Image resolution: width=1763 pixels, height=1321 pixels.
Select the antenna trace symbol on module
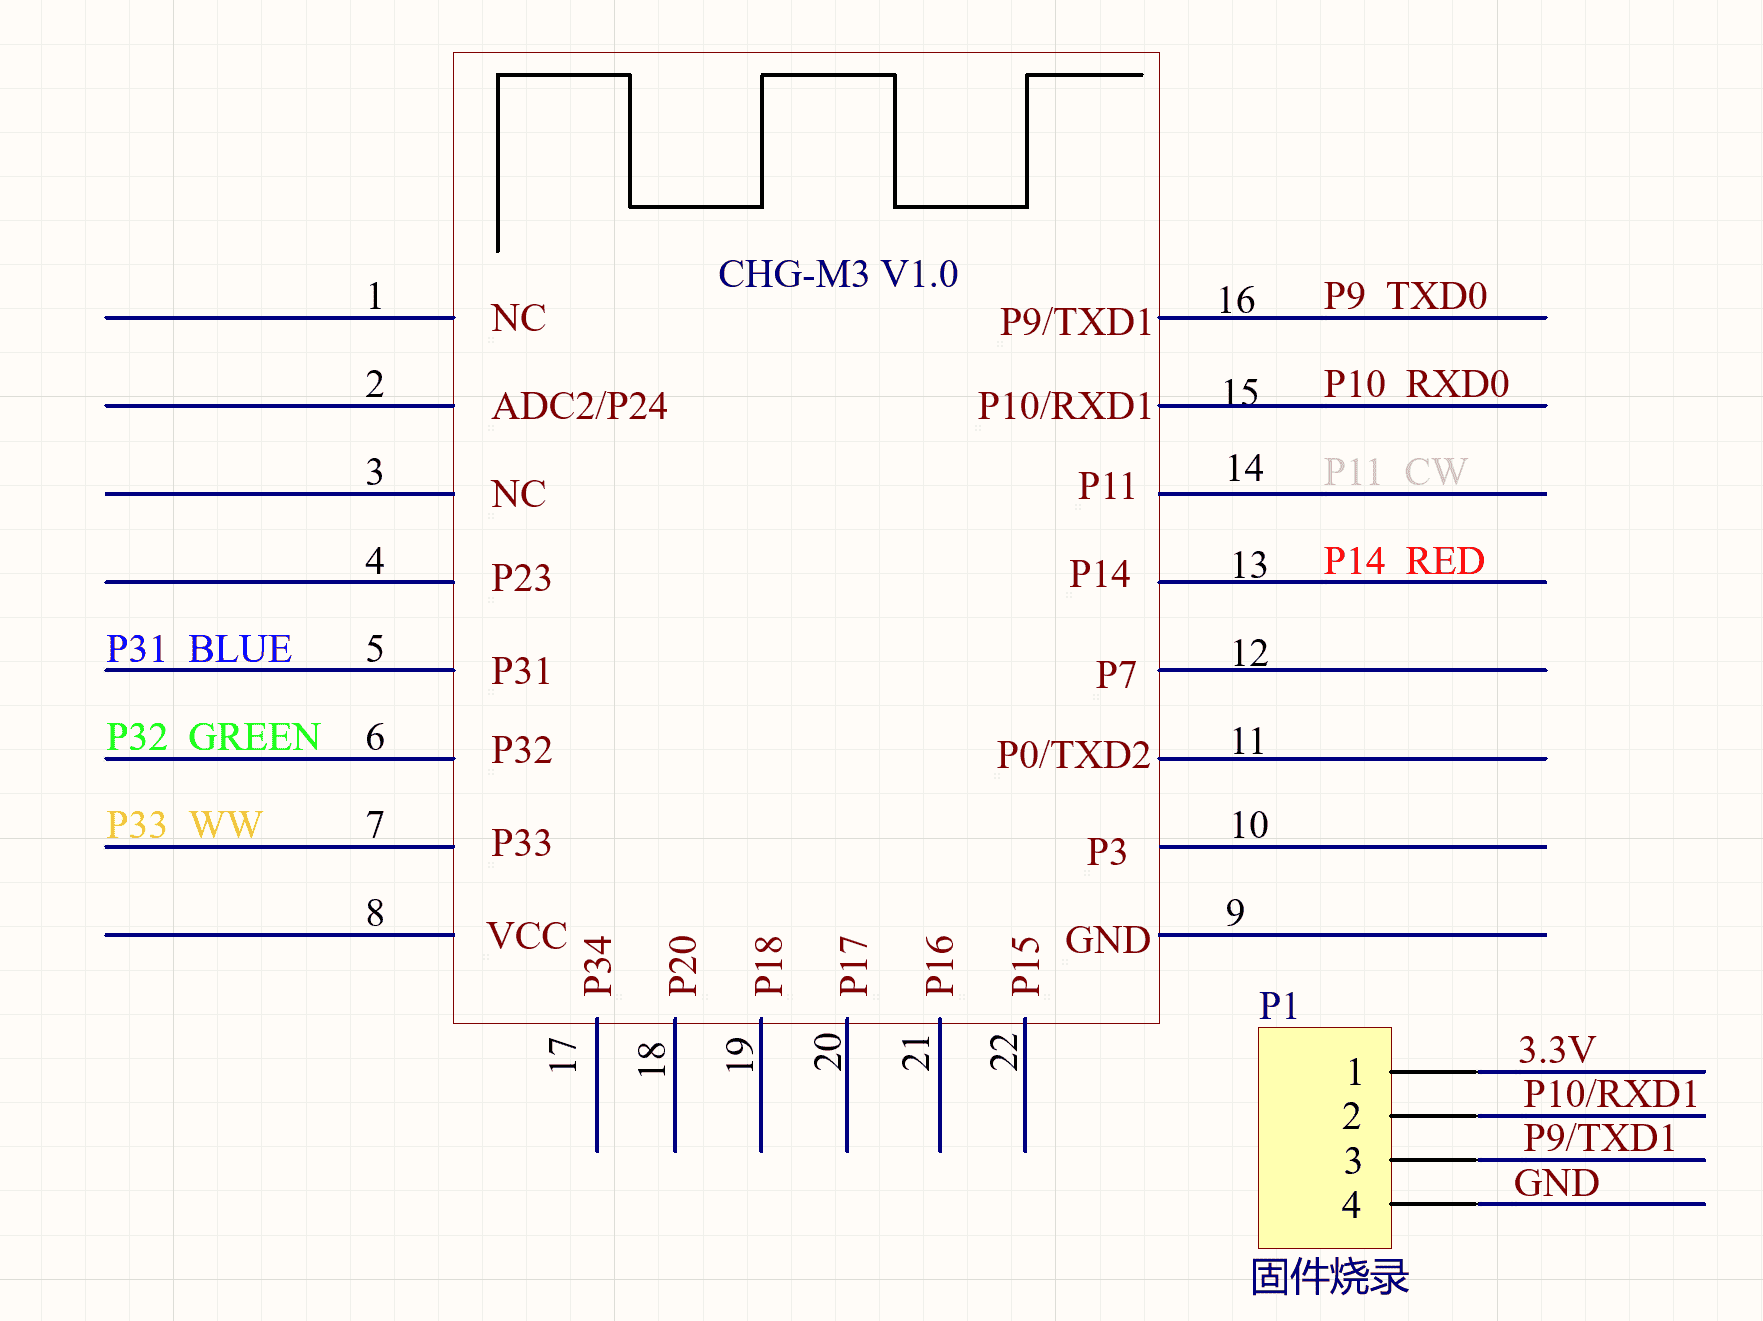click(819, 160)
